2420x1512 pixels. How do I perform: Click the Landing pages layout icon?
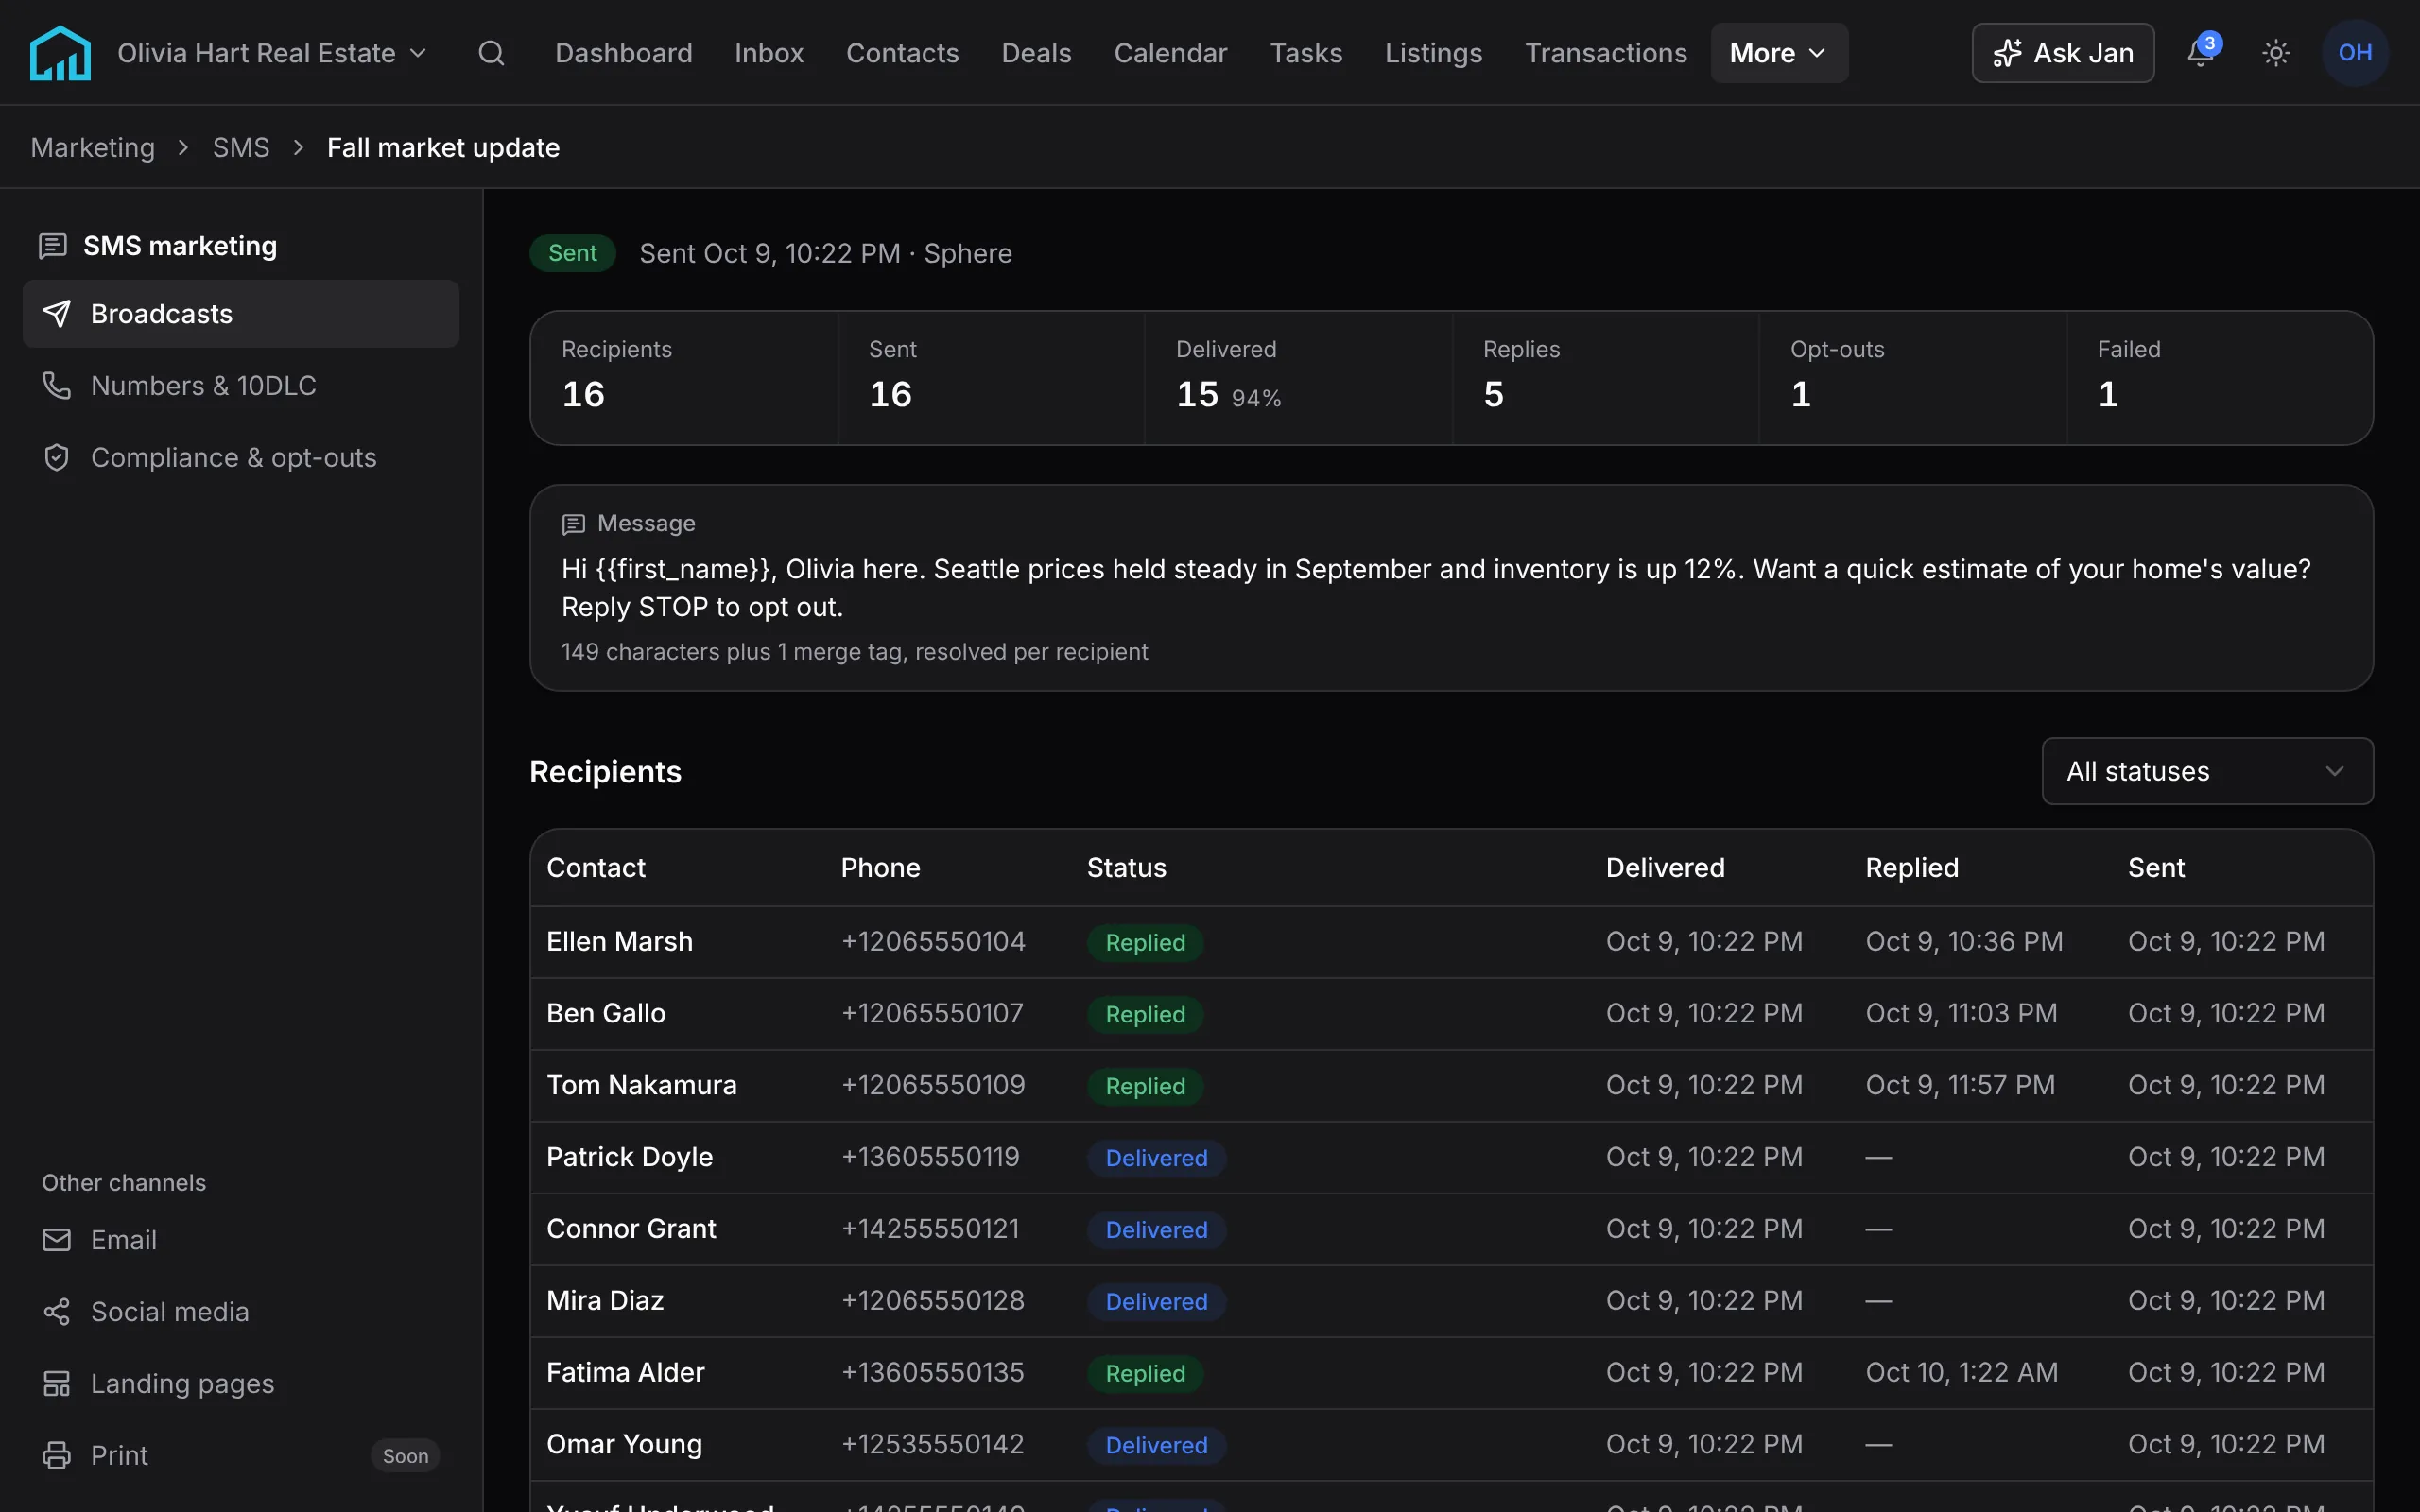[x=57, y=1384]
